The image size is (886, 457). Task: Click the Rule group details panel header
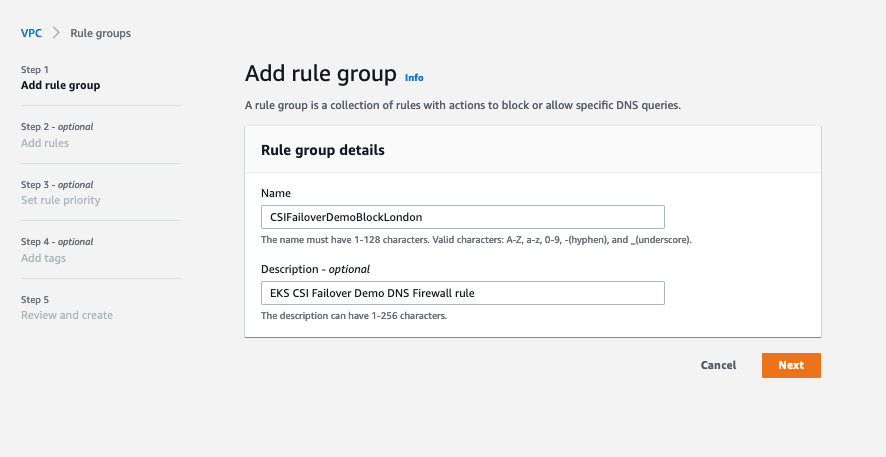tap(533, 150)
